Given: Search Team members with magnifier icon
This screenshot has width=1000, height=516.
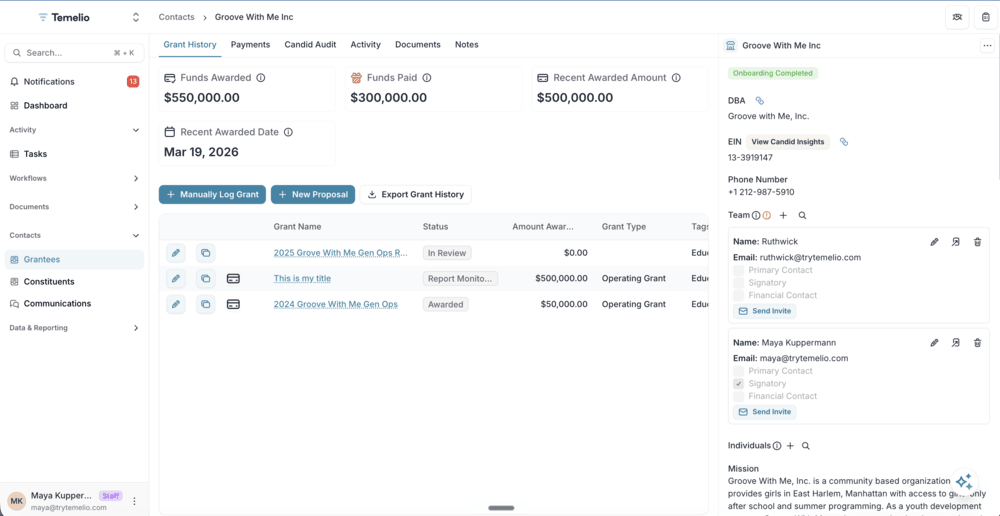Looking at the screenshot, I should pyautogui.click(x=802, y=216).
